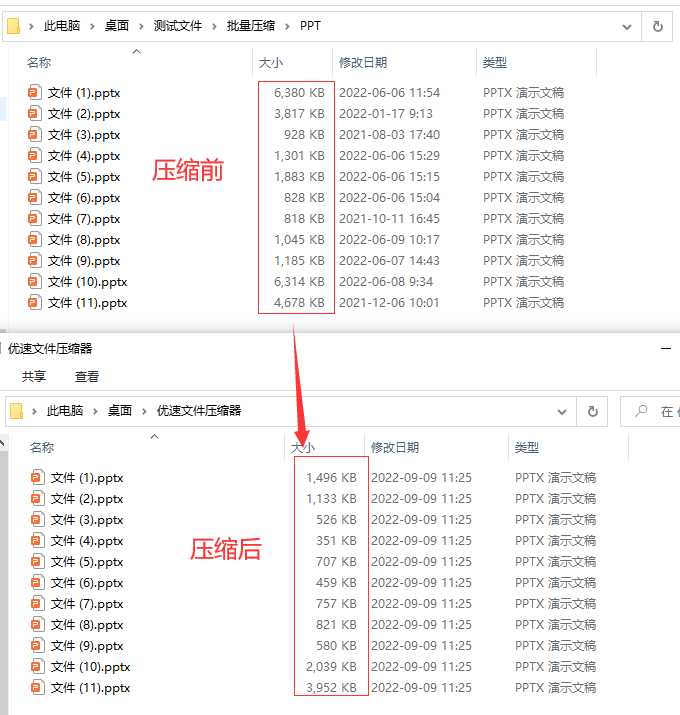
Task: Sort by 类型 column in PPT window
Action: (x=495, y=62)
